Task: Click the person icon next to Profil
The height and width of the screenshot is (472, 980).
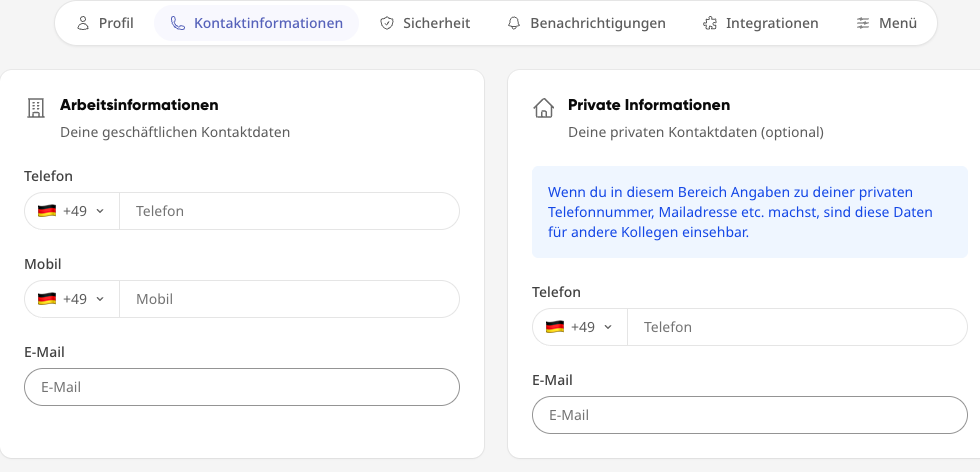Action: coord(82,24)
